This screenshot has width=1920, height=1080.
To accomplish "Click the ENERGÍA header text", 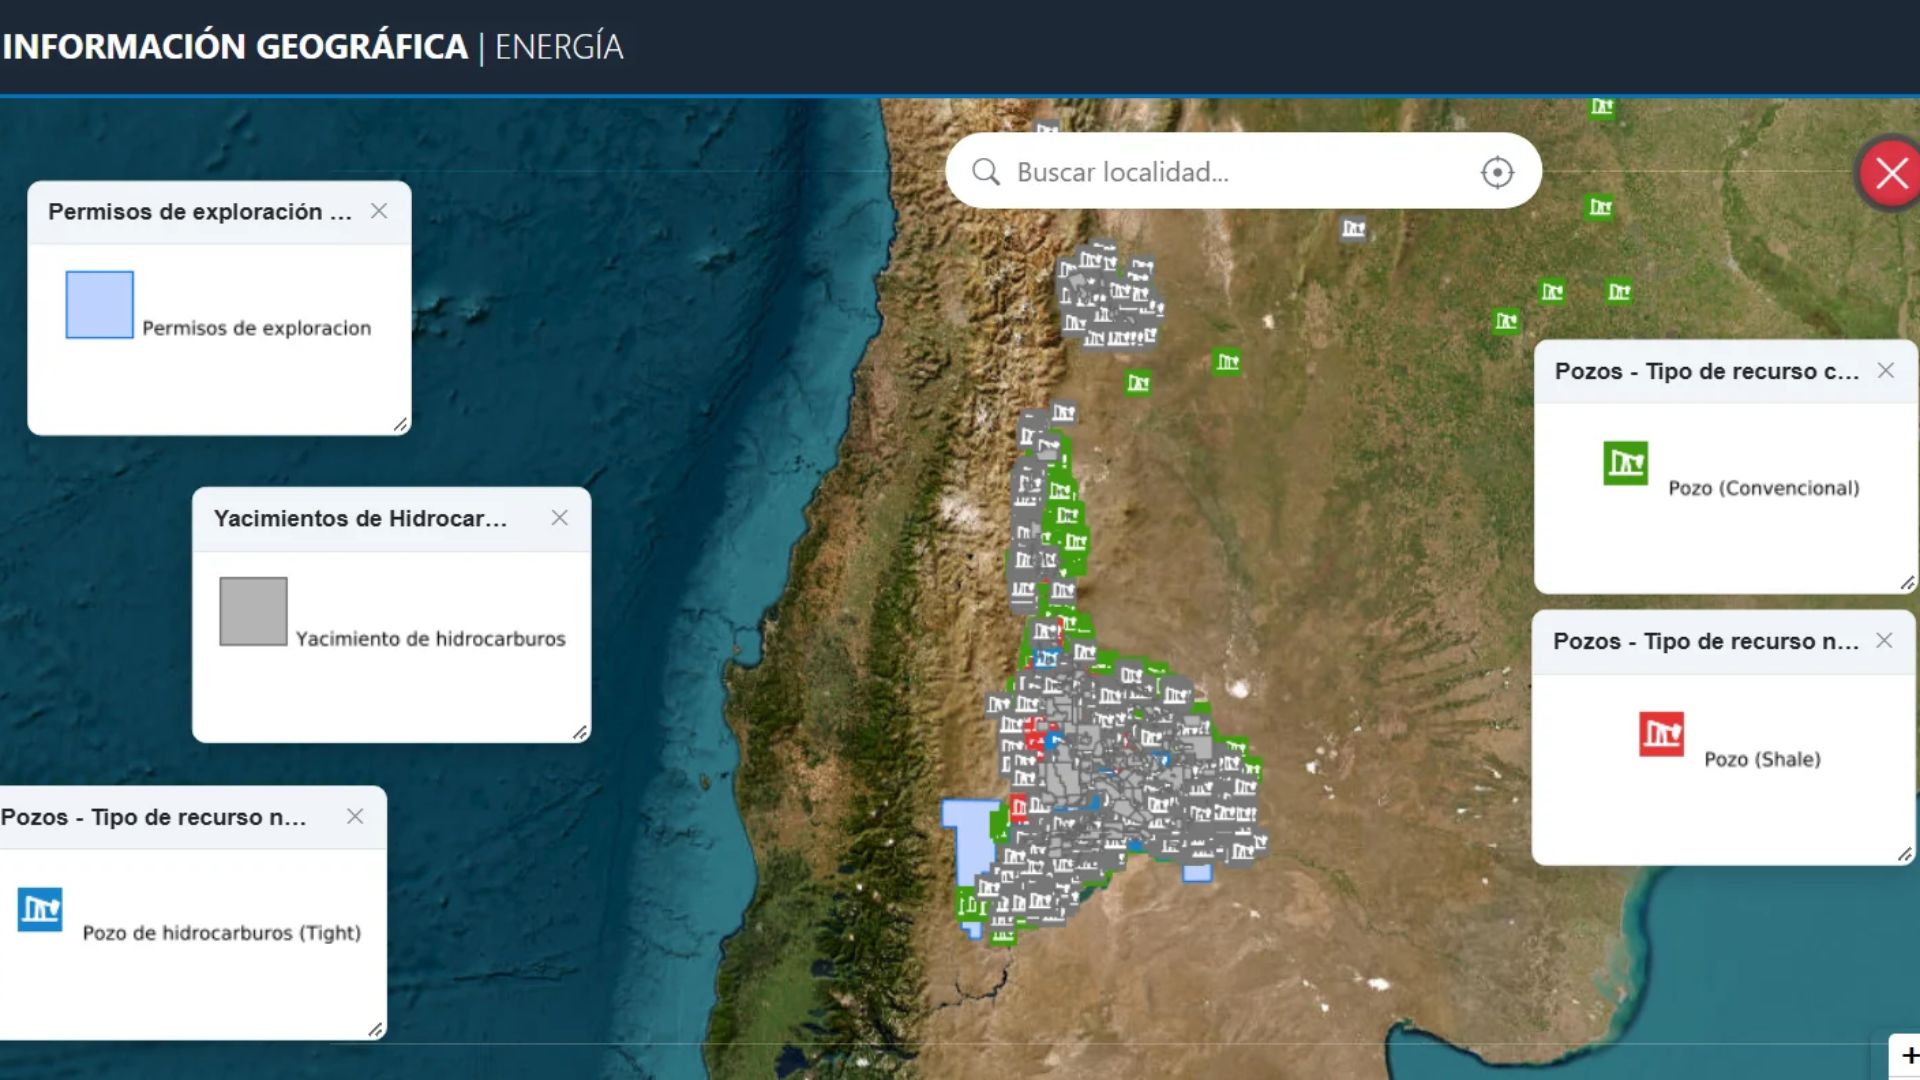I will click(559, 47).
